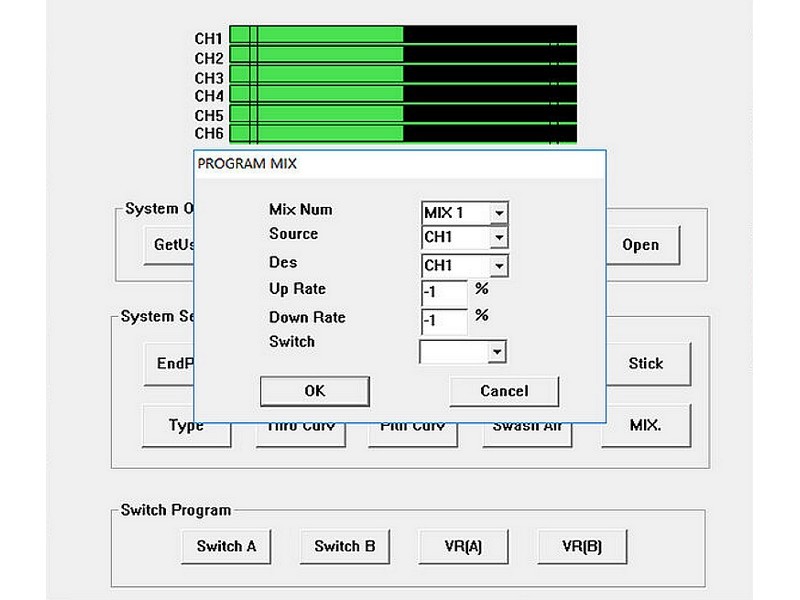Screen dimensions: 800x600
Task: Open the Mix Num dropdown arrow
Action: 499,213
